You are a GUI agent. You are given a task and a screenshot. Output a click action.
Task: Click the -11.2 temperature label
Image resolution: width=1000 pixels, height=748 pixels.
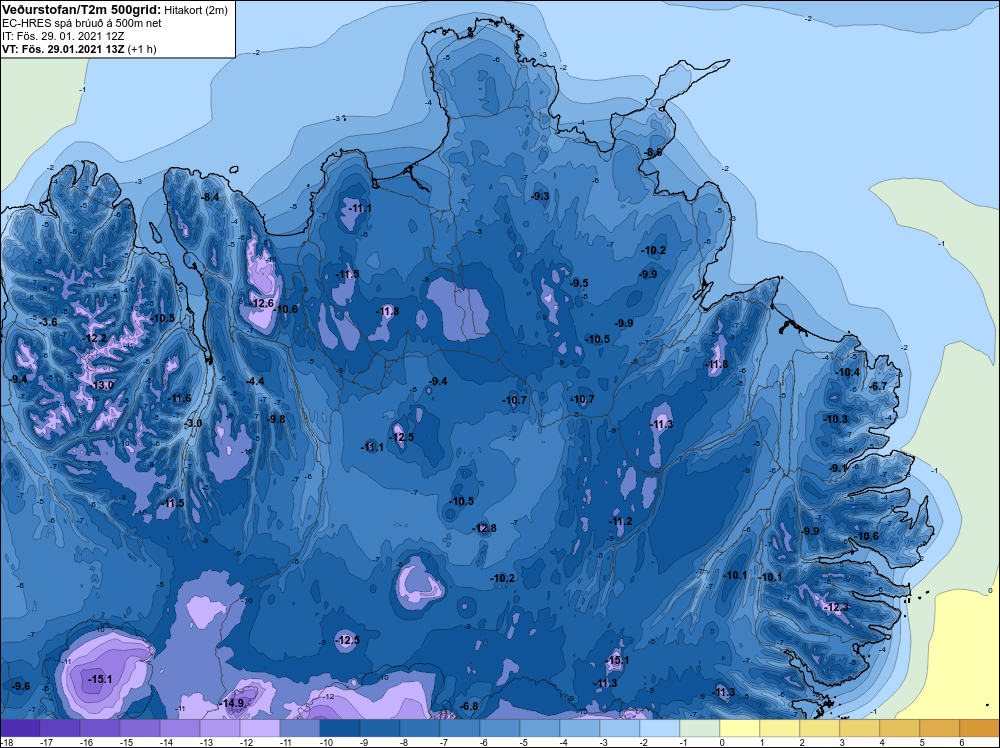click(x=621, y=522)
